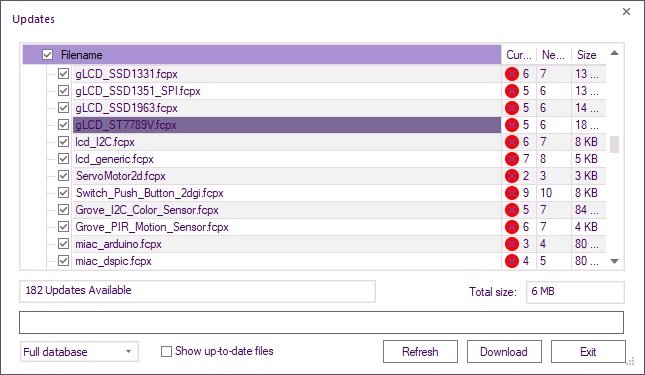Click the empty progress bar

[321, 322]
